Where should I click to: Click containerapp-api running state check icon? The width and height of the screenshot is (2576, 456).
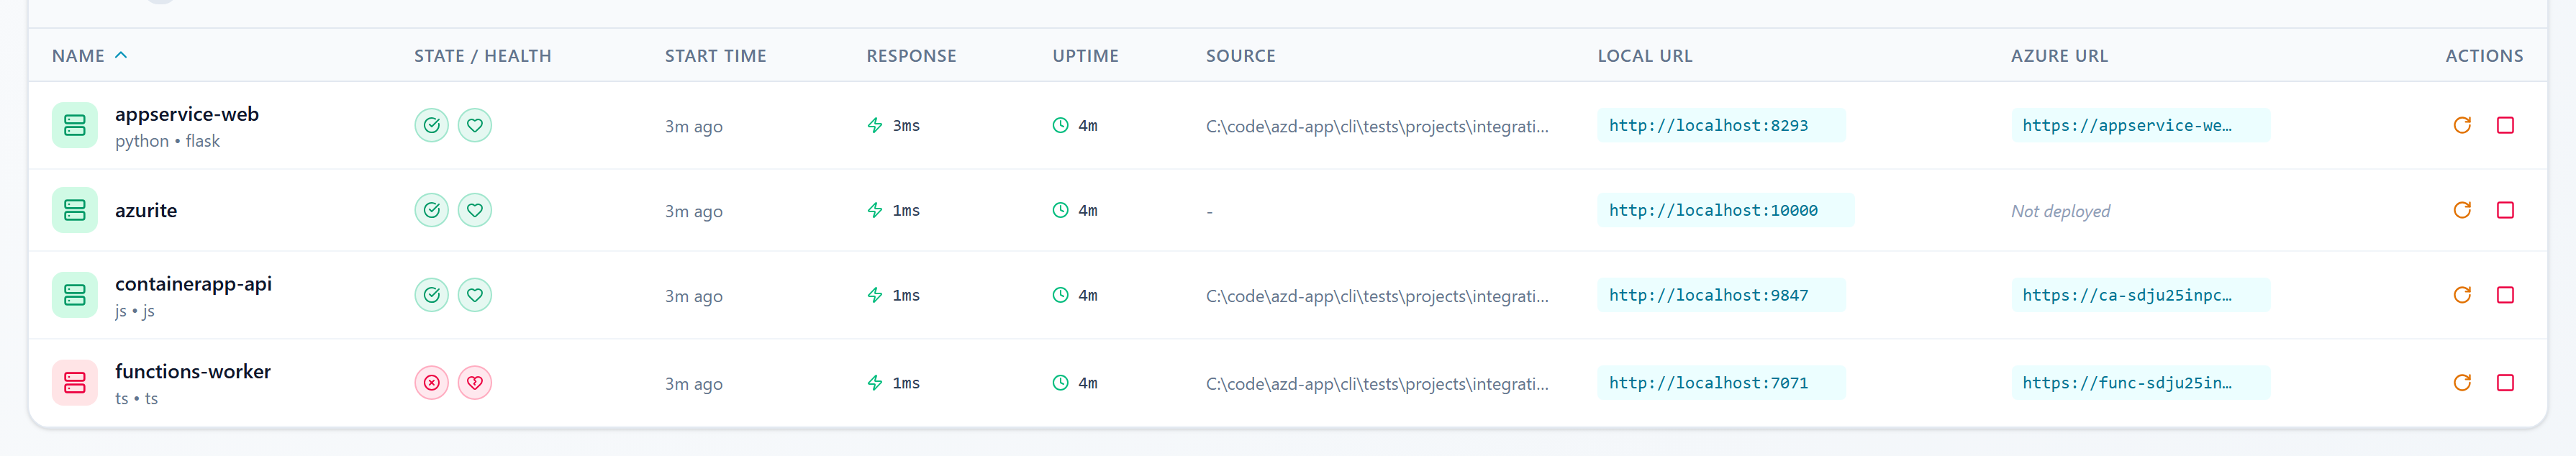[432, 295]
